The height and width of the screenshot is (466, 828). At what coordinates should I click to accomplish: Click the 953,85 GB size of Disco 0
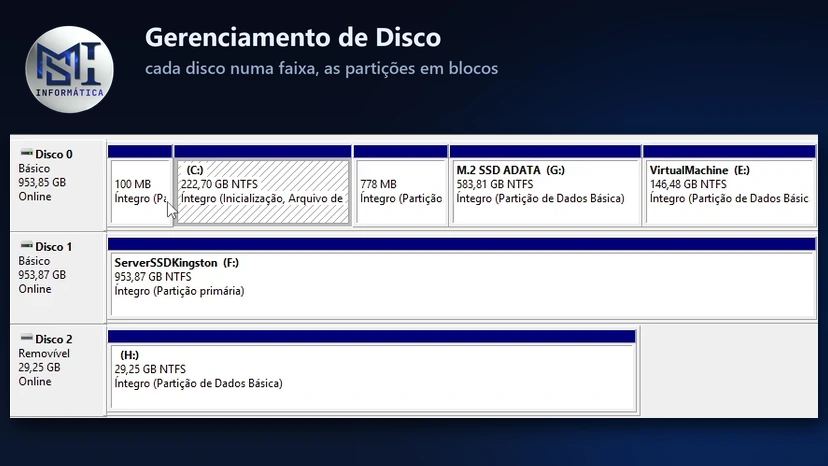pos(42,182)
